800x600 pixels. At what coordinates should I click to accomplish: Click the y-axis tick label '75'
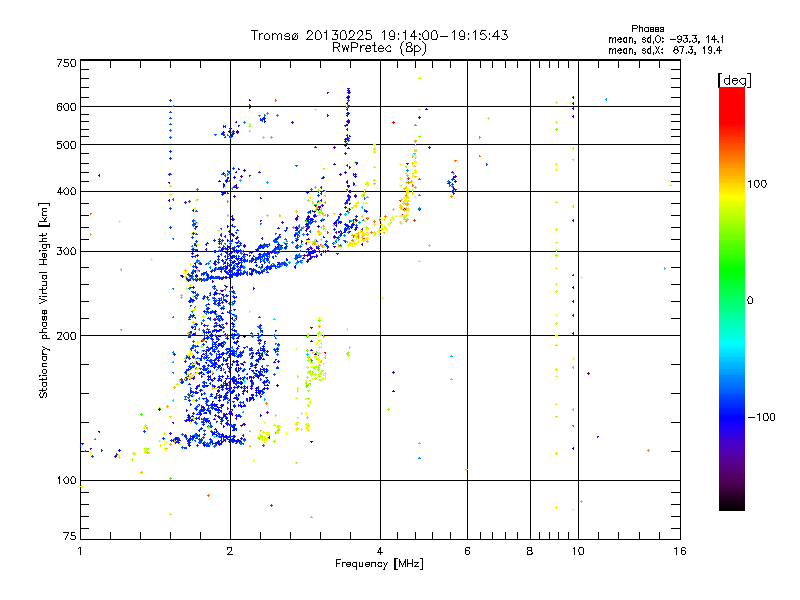pyautogui.click(x=70, y=536)
